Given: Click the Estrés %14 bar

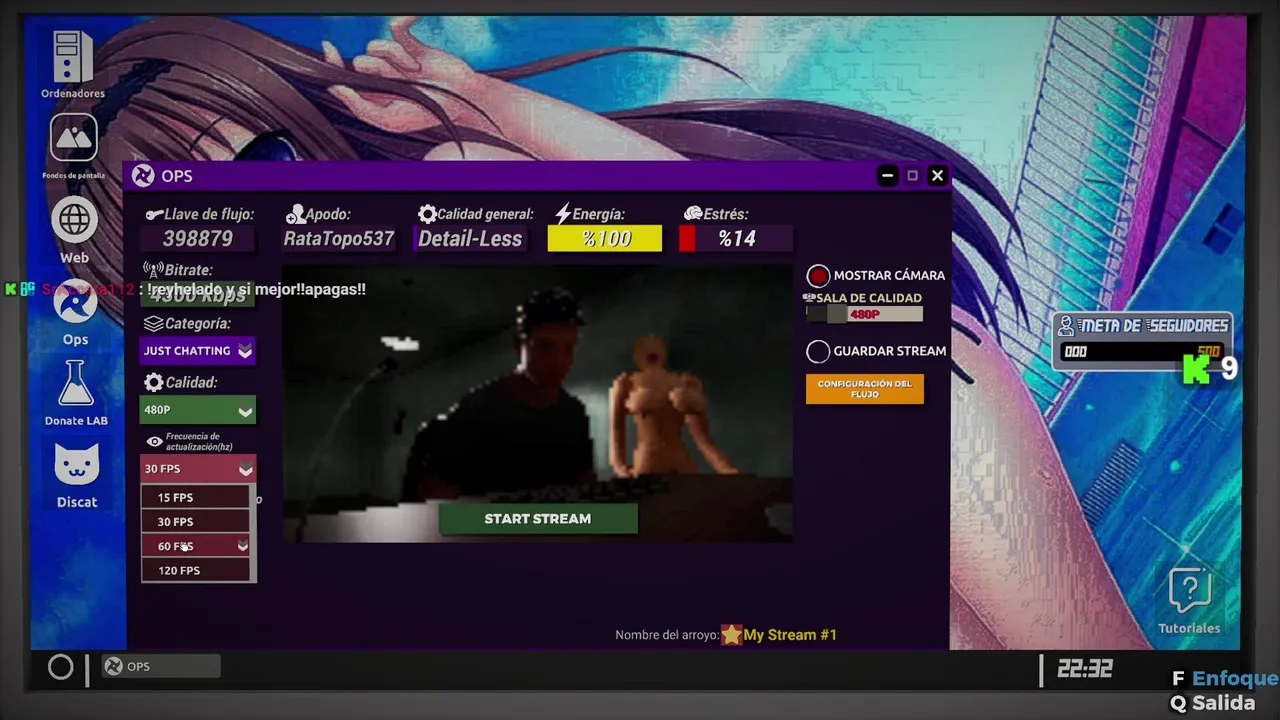Looking at the screenshot, I should click(736, 239).
